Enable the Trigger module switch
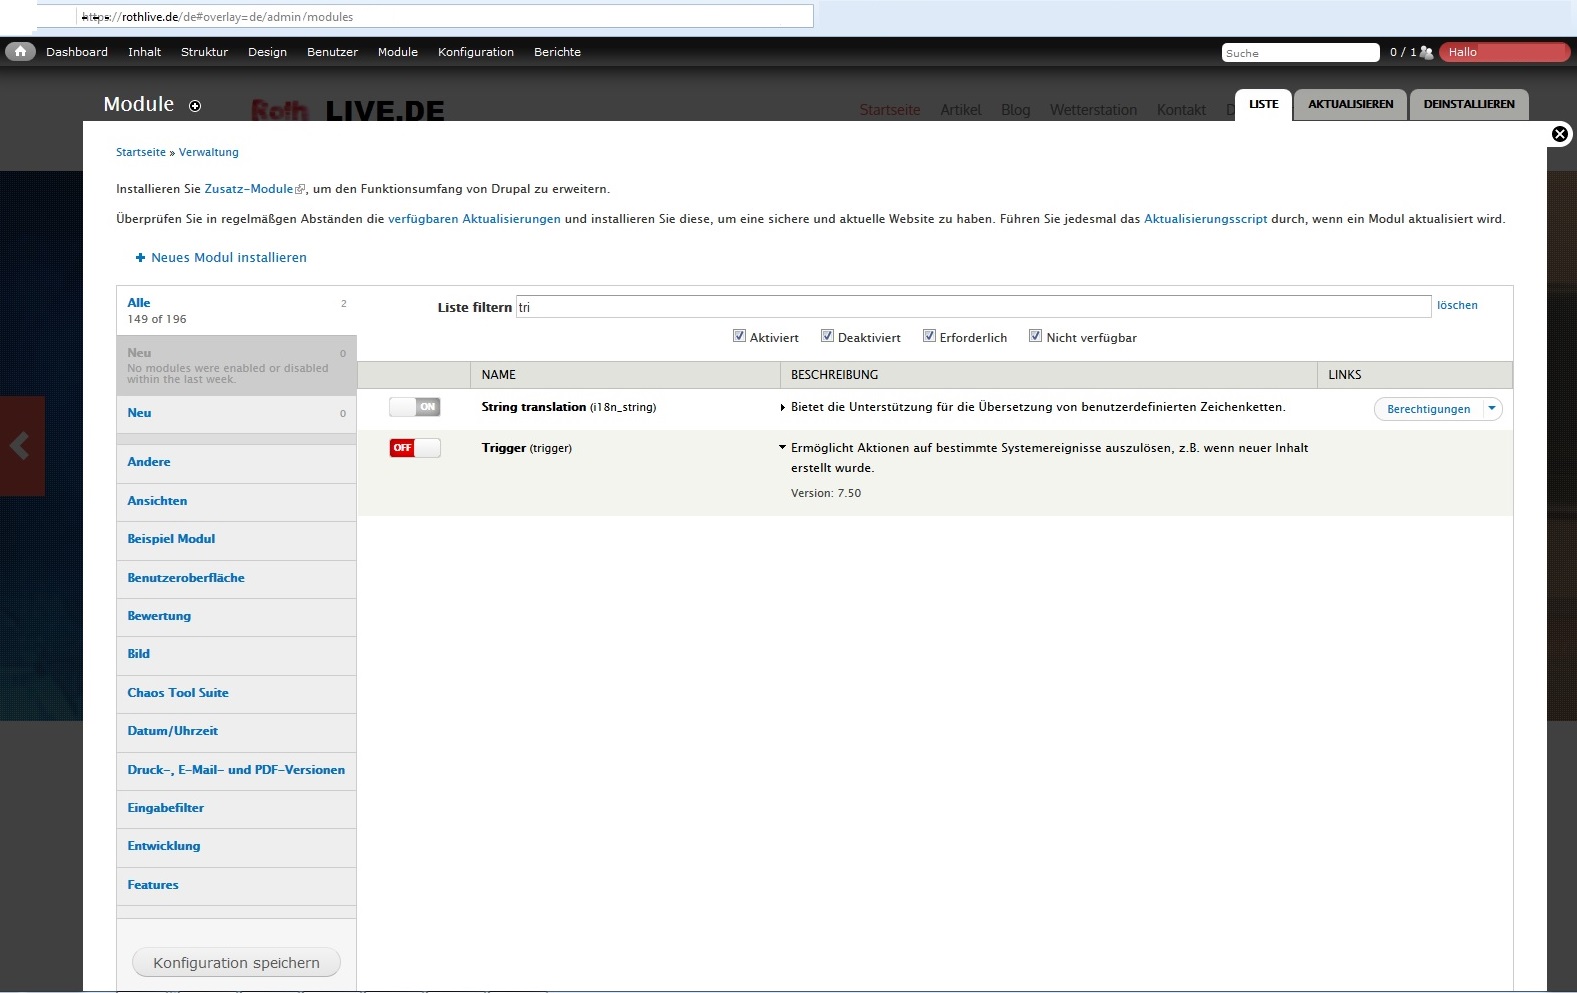The image size is (1577, 993). click(x=415, y=448)
